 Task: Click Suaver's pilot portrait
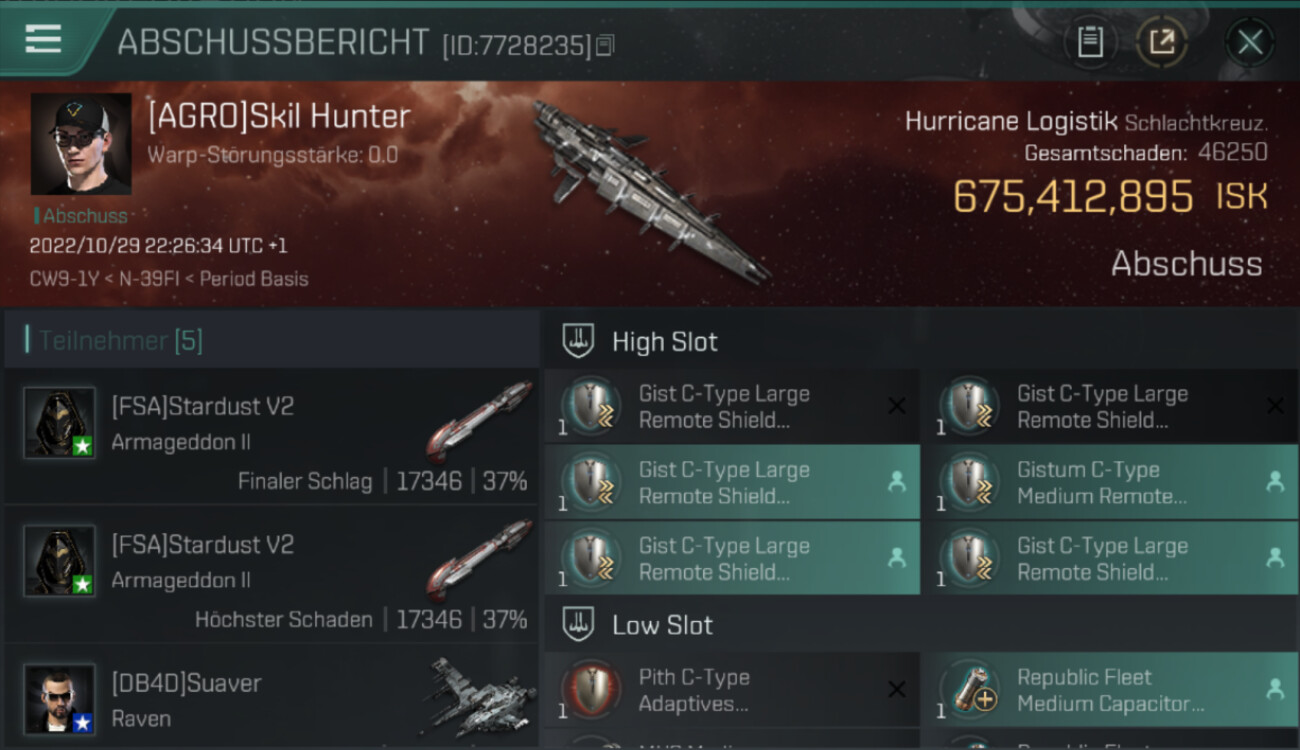(x=60, y=698)
